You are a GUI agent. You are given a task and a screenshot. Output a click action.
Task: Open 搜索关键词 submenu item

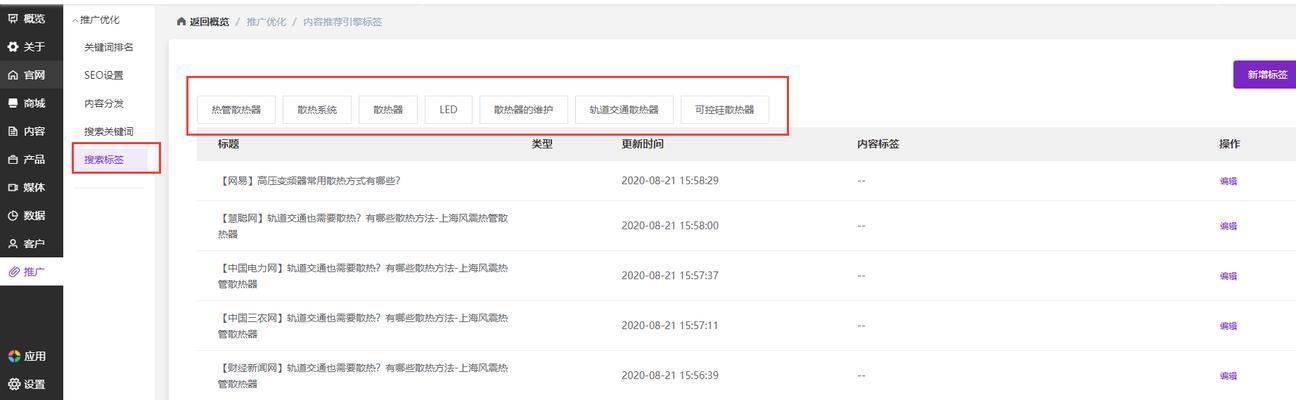coord(109,131)
